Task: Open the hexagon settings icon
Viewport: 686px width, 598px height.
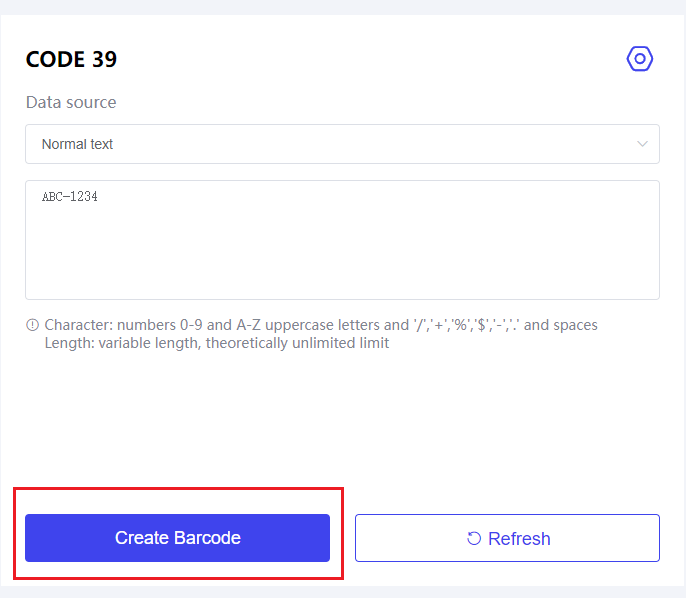Action: click(x=640, y=59)
